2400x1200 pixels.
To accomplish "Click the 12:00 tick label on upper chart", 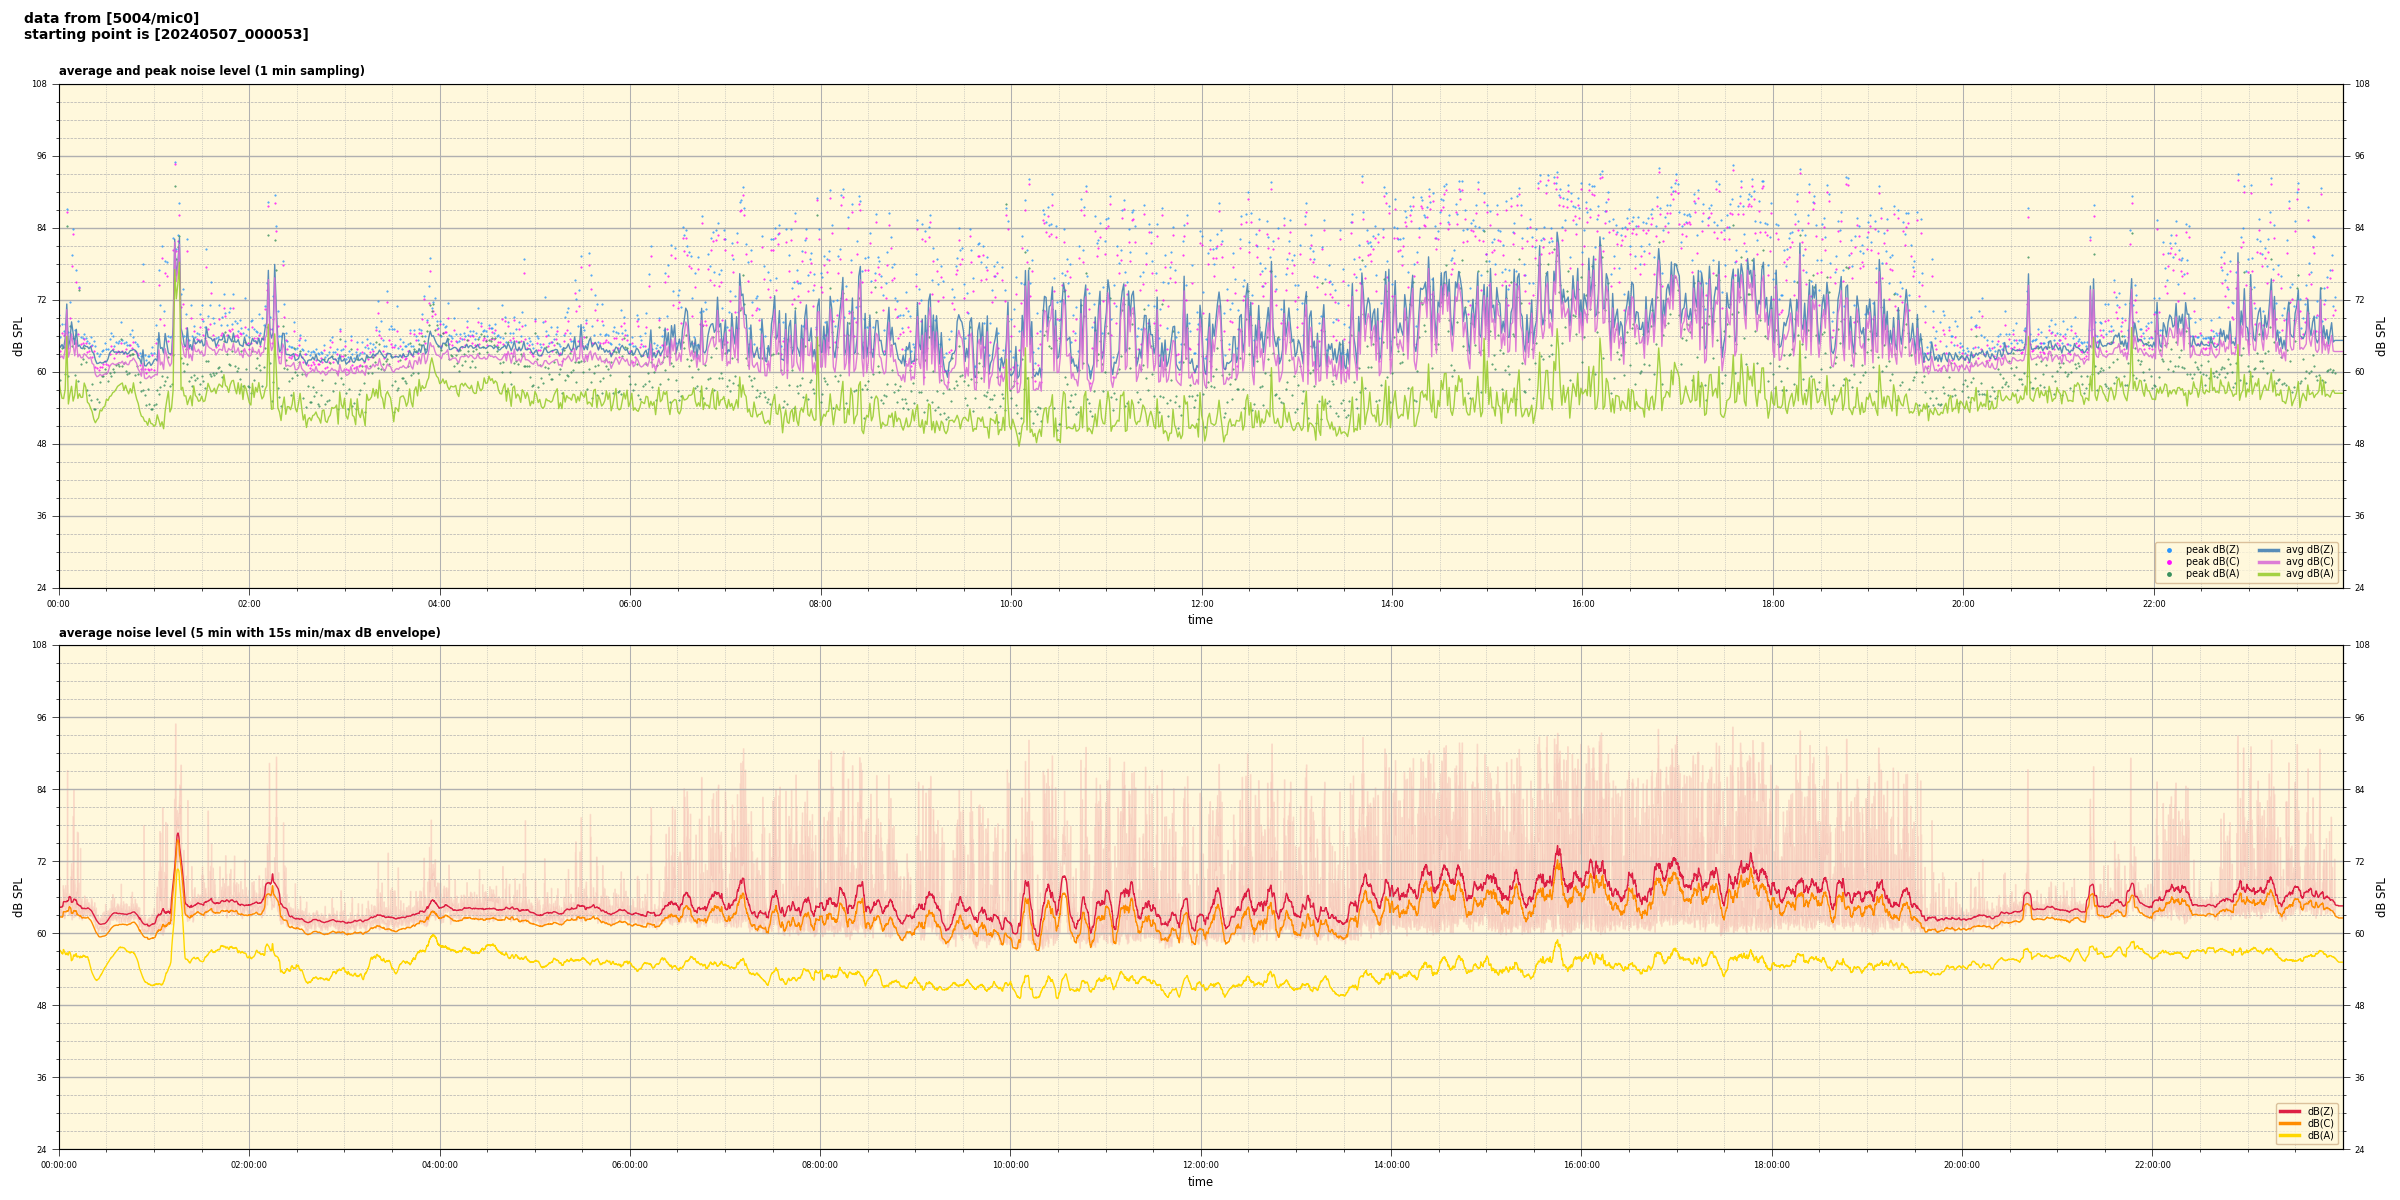I will point(1201,604).
